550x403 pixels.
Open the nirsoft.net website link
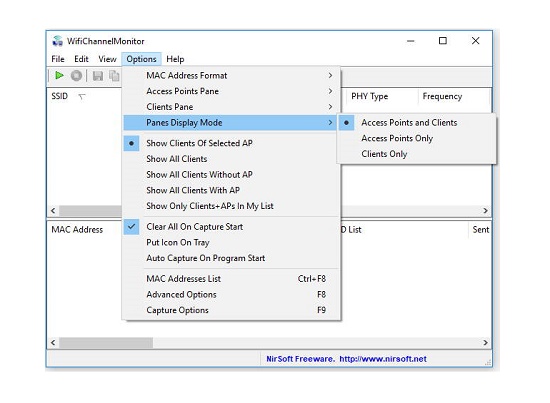tap(383, 359)
